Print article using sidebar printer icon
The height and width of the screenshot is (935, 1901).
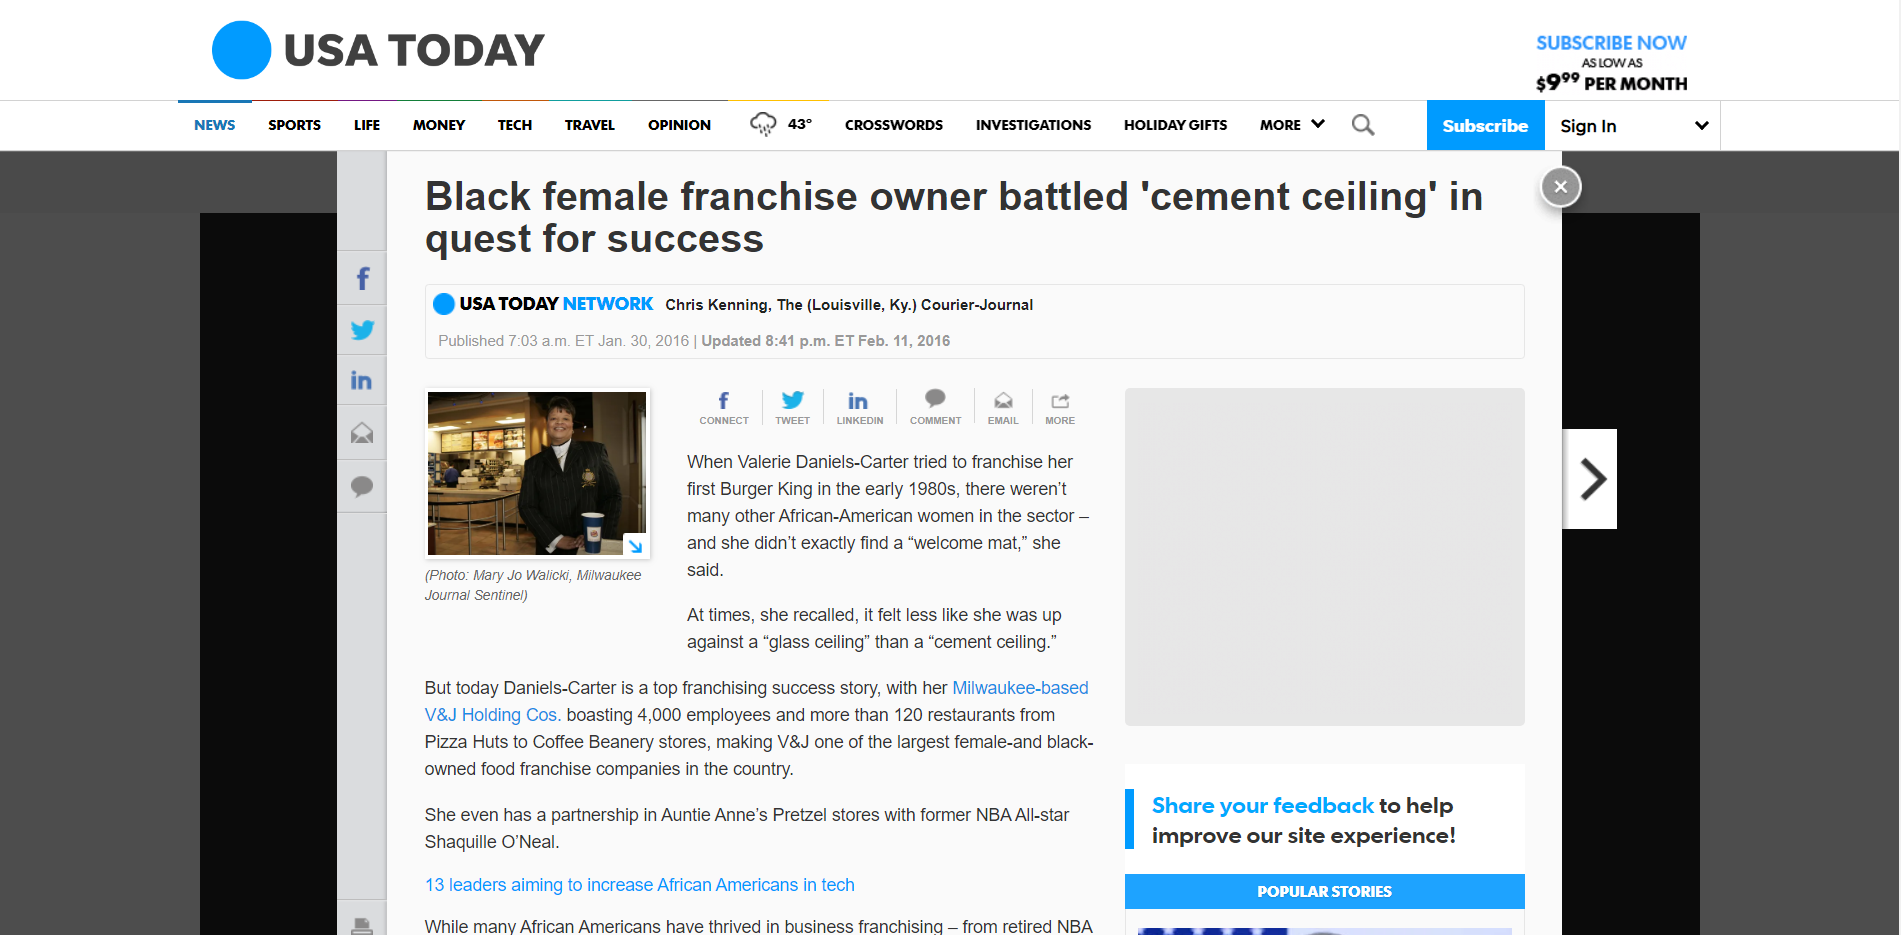click(x=362, y=925)
